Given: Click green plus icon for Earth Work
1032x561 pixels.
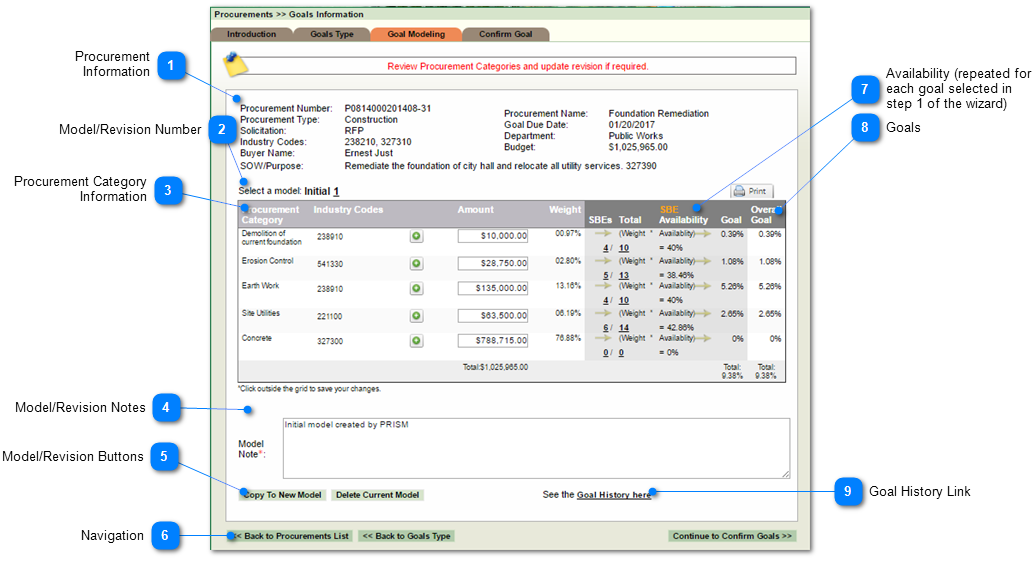Looking at the screenshot, I should (416, 289).
